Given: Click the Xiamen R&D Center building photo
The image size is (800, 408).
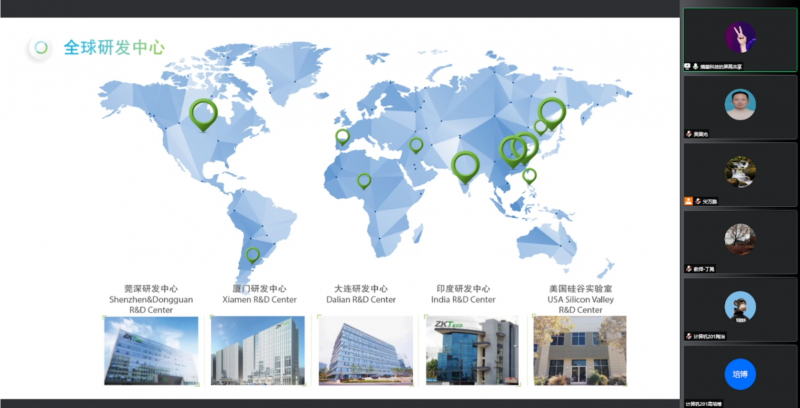Looking at the screenshot, I should pos(258,350).
